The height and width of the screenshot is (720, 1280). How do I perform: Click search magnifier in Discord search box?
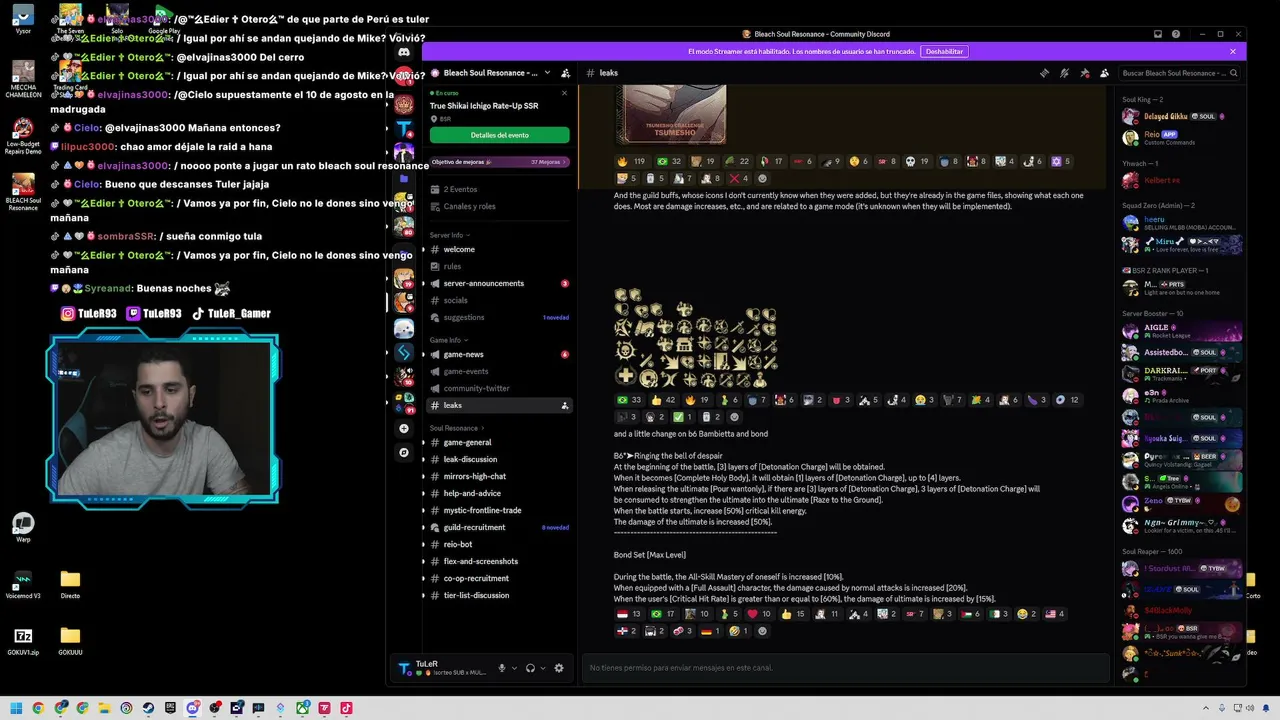[x=1233, y=73]
